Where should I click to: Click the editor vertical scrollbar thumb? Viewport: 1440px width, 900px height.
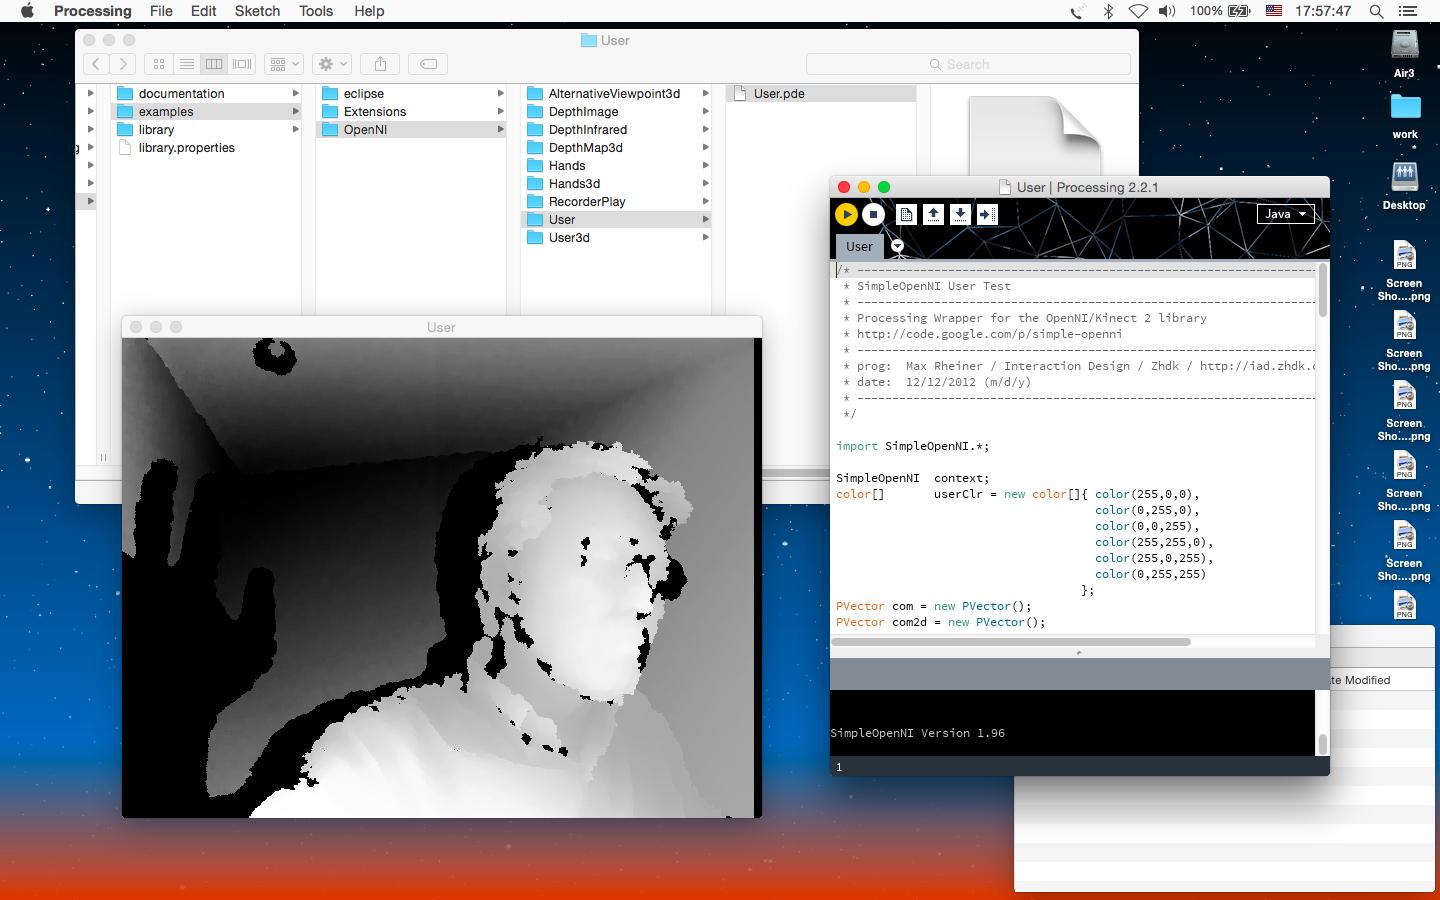(x=1323, y=290)
